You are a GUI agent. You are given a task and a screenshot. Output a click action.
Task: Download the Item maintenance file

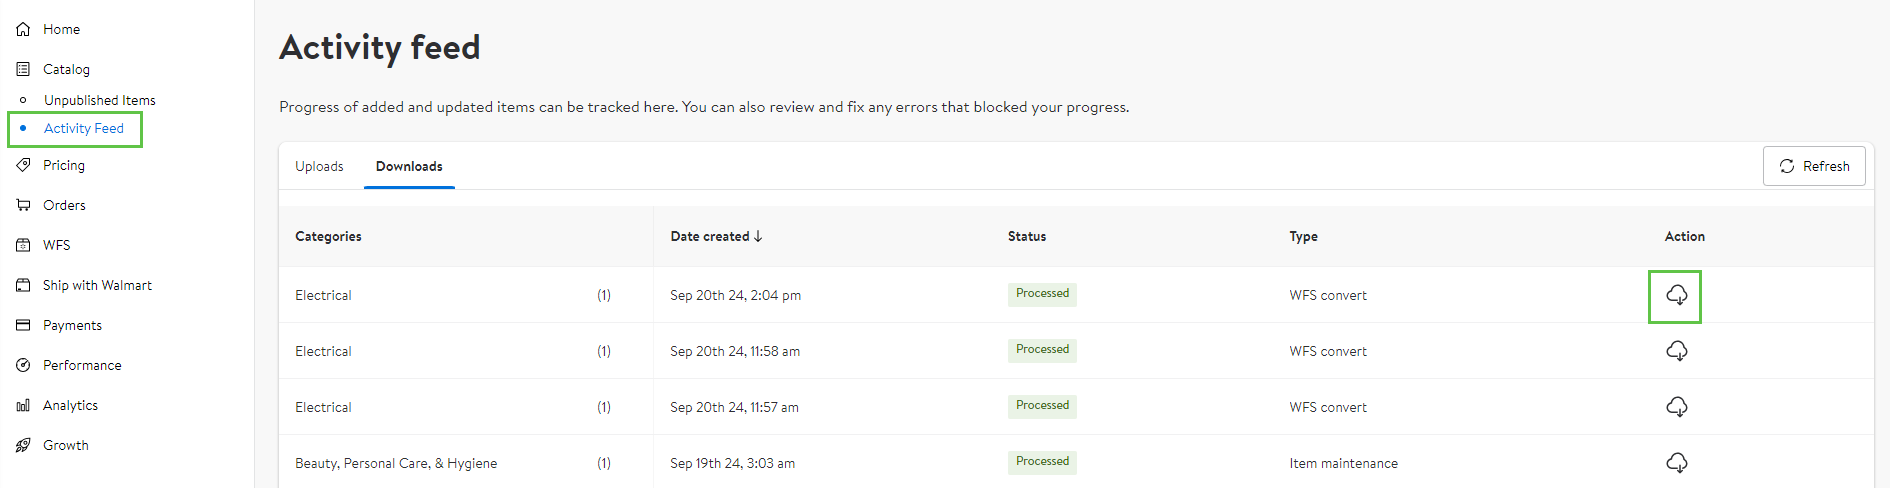point(1676,463)
